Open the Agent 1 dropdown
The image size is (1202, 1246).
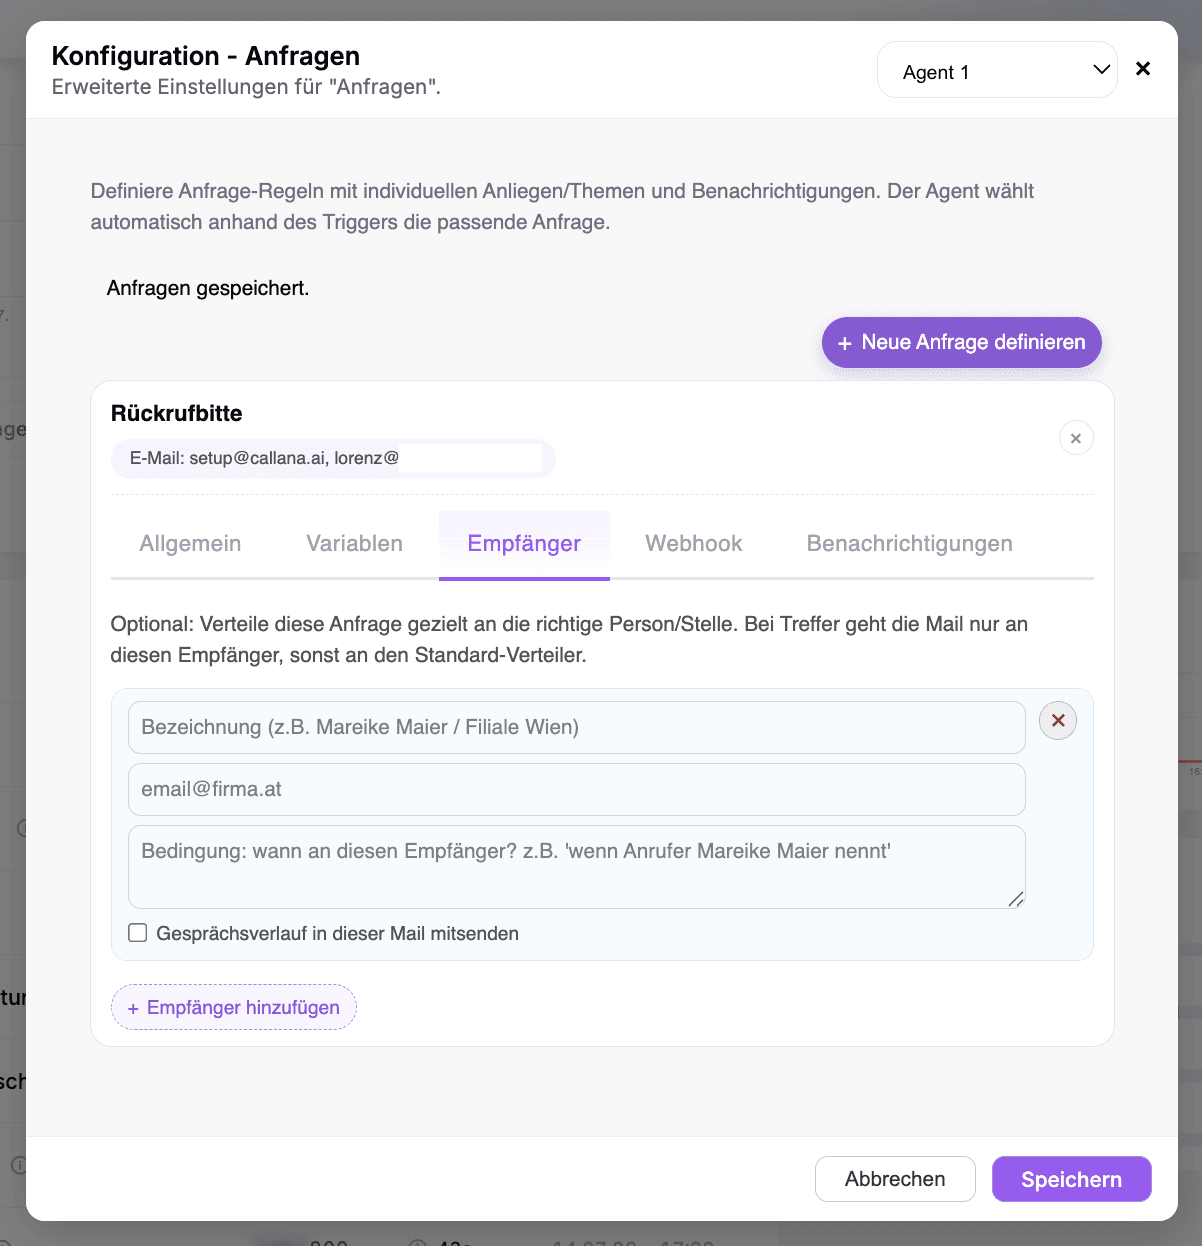point(997,70)
